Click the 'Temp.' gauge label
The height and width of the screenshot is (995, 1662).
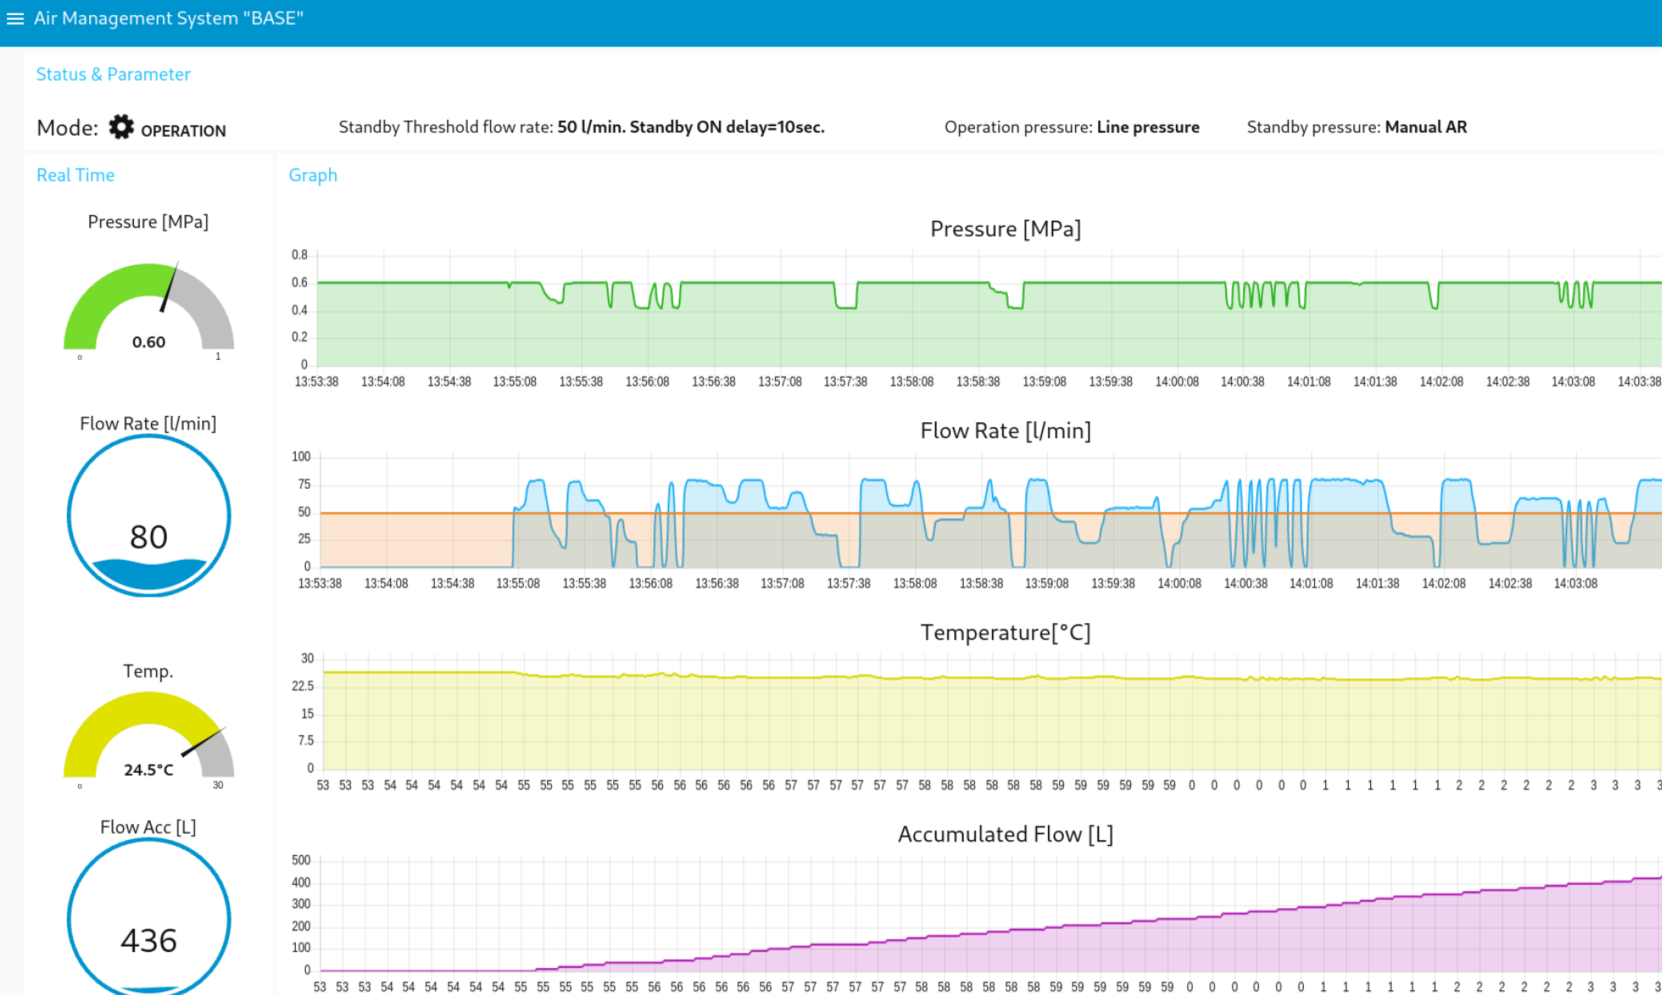[x=148, y=671]
